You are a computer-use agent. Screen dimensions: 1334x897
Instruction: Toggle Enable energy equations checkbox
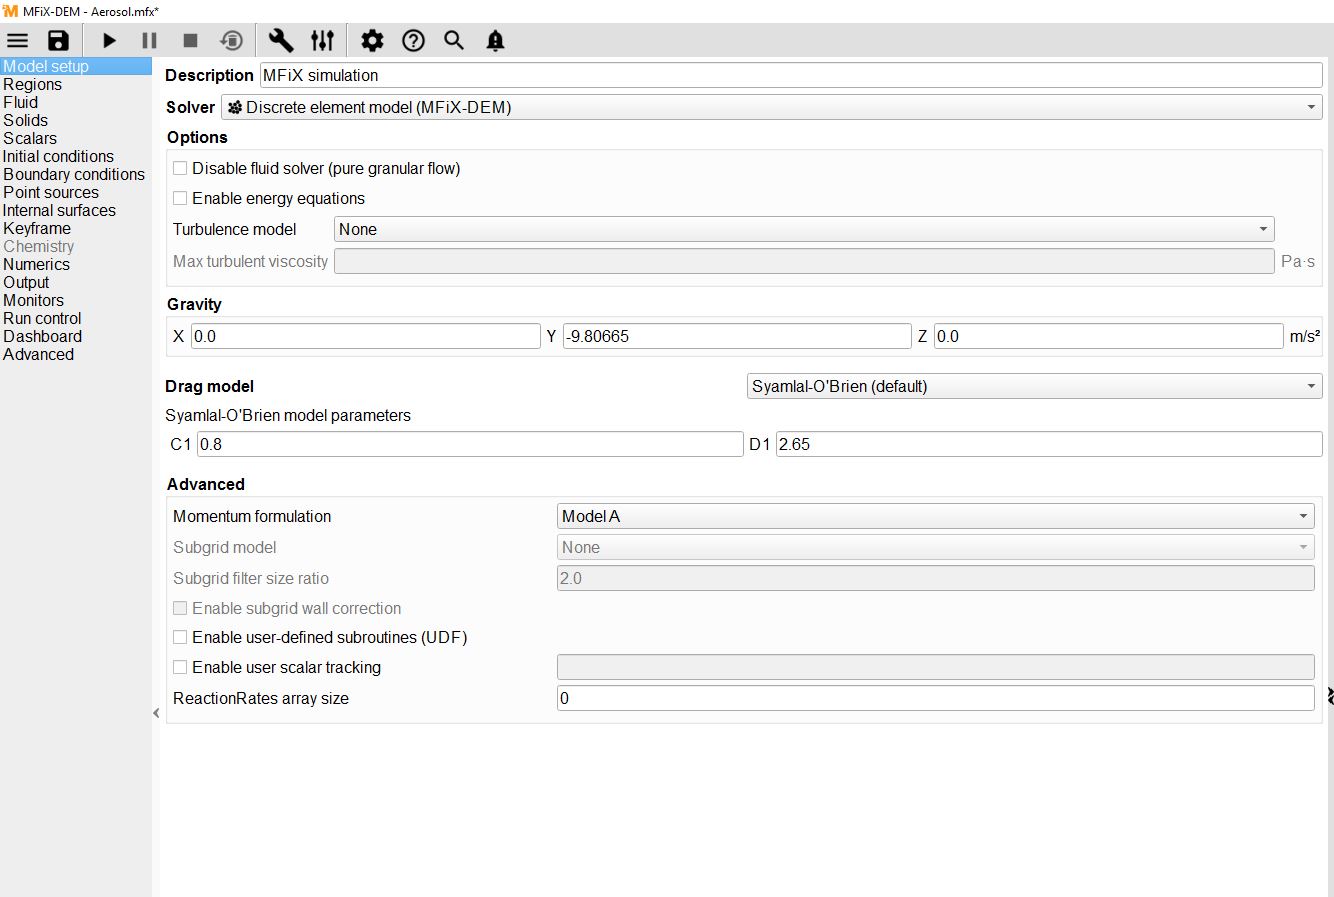point(180,198)
